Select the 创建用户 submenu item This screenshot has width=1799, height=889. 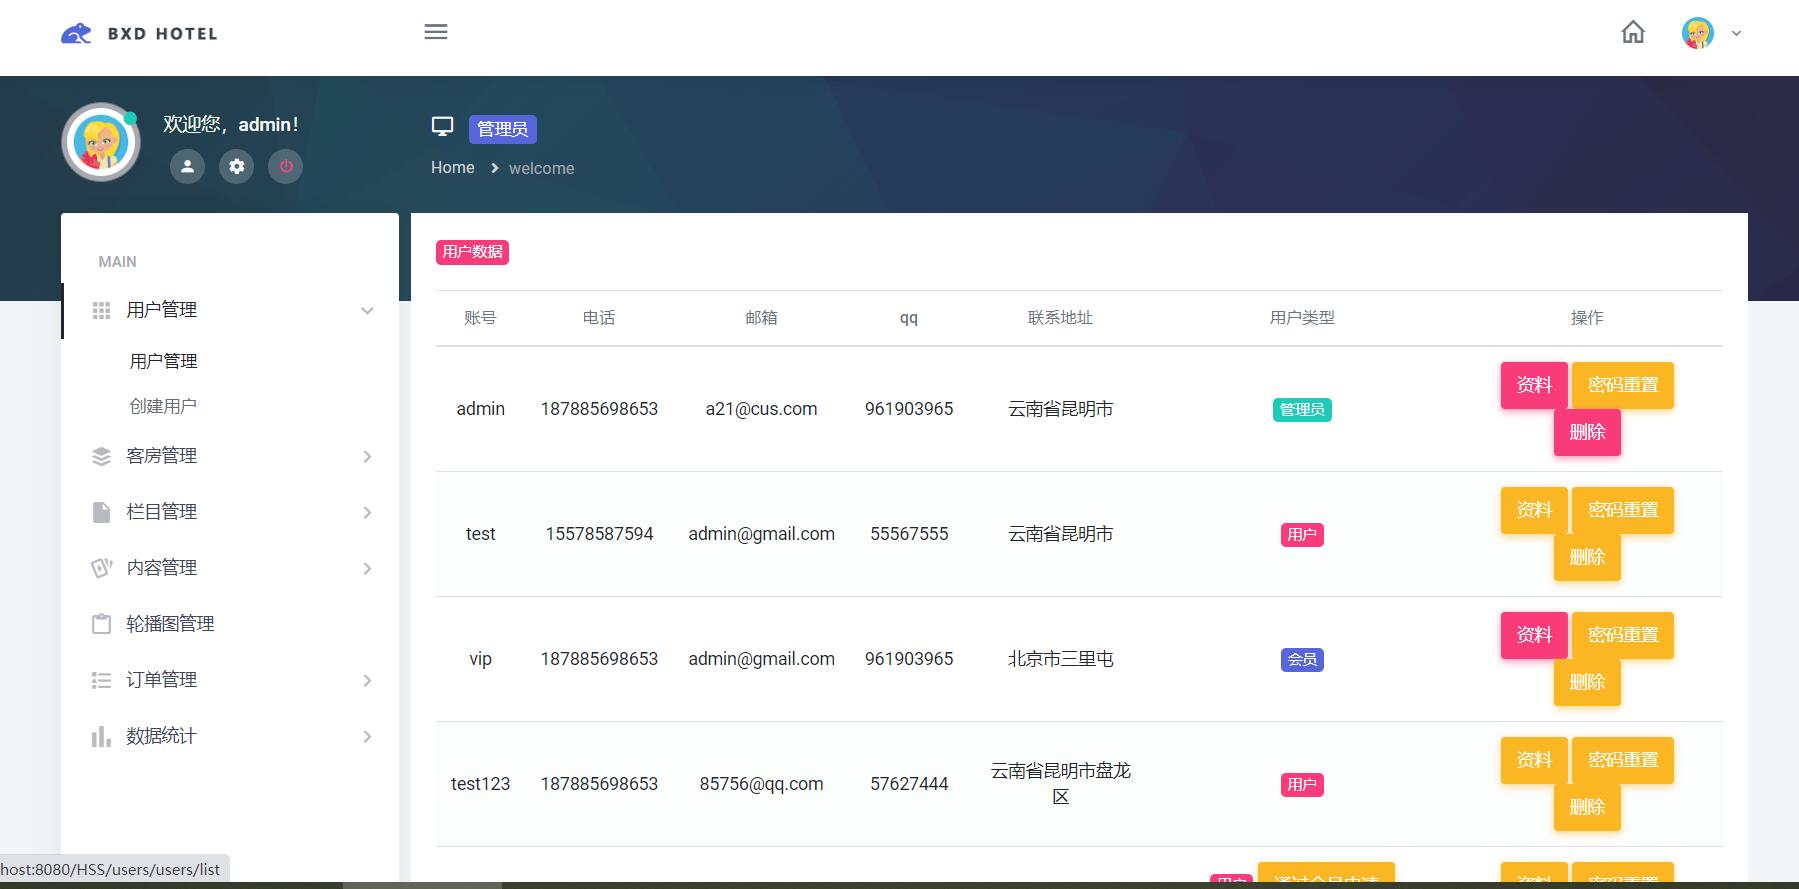coord(163,406)
